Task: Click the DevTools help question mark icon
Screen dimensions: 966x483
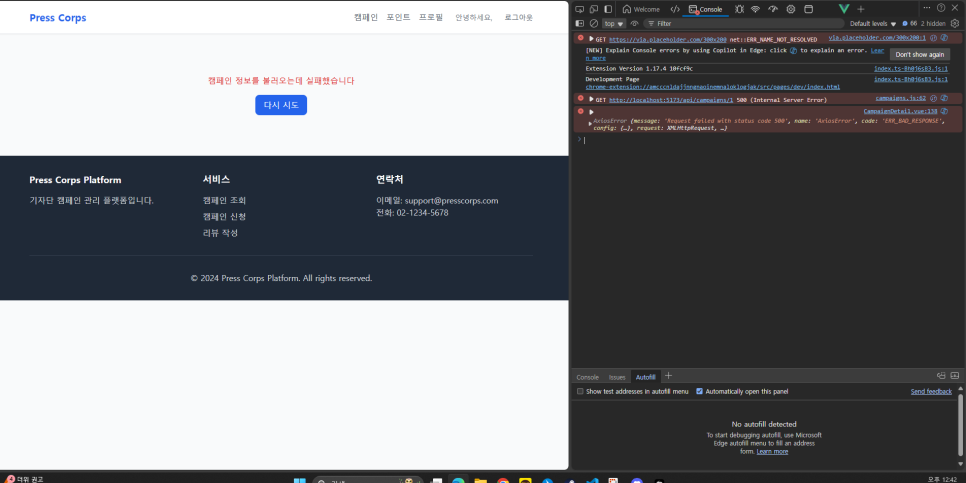Action: click(x=941, y=7)
